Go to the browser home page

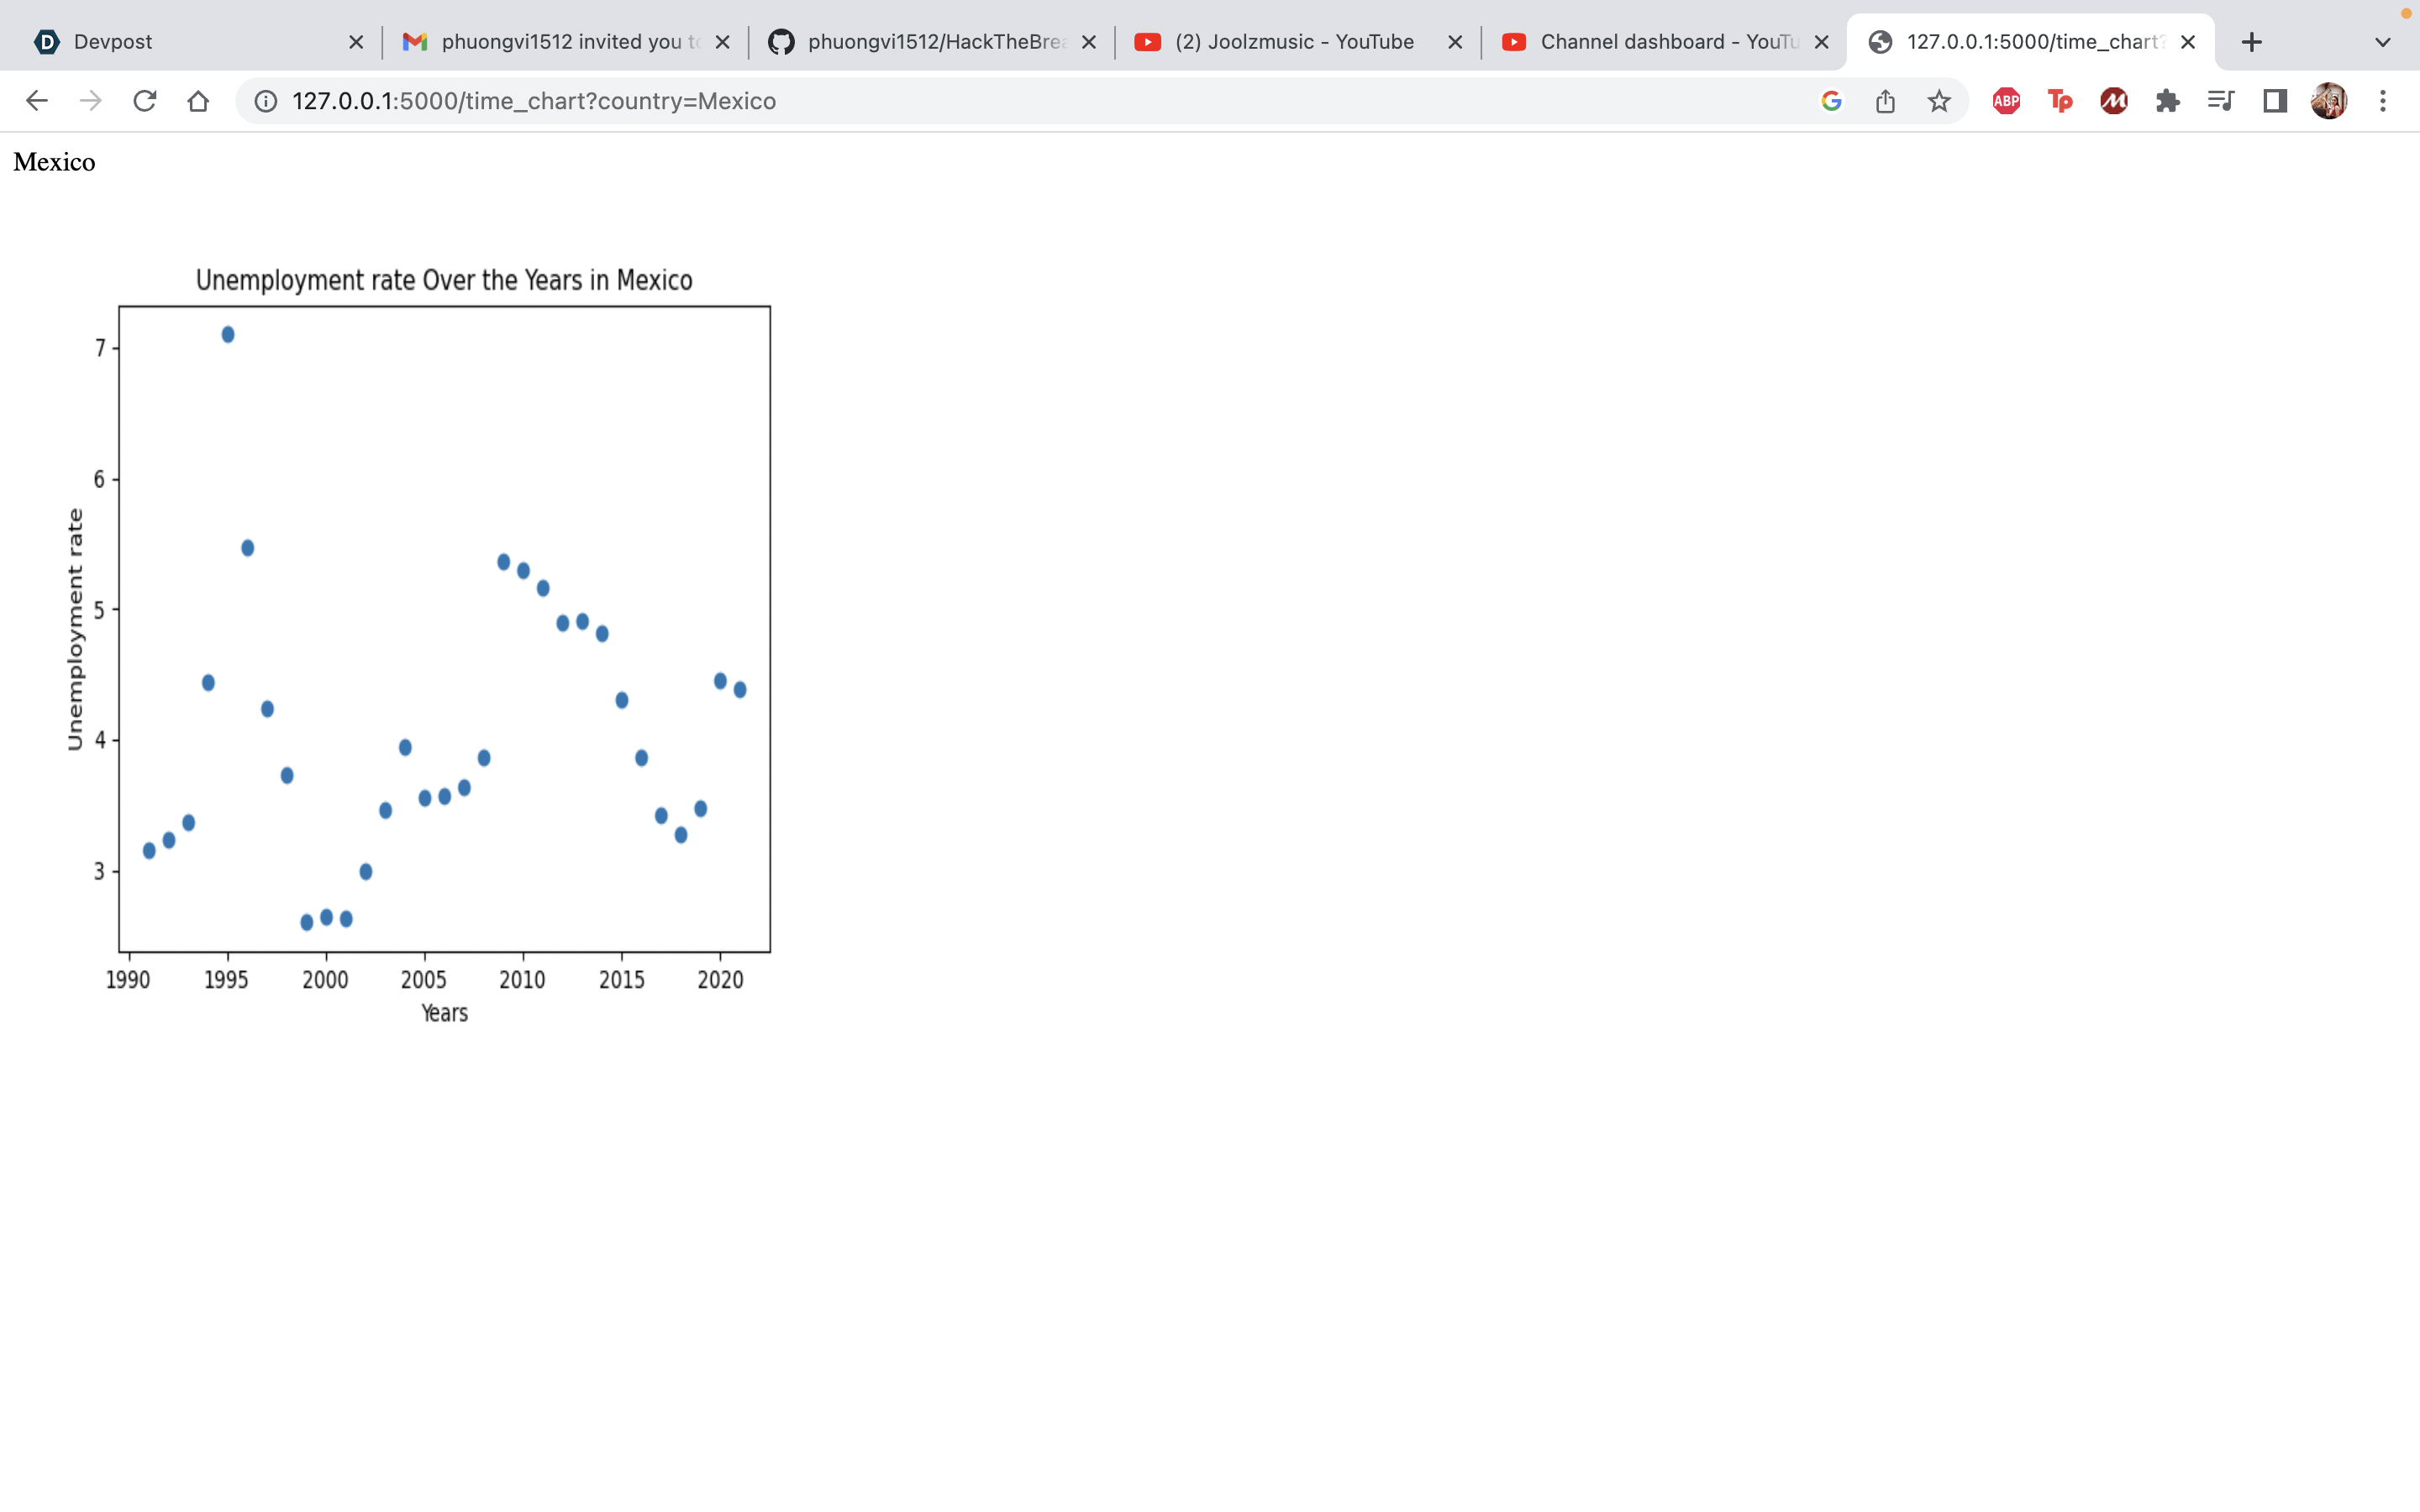click(198, 101)
